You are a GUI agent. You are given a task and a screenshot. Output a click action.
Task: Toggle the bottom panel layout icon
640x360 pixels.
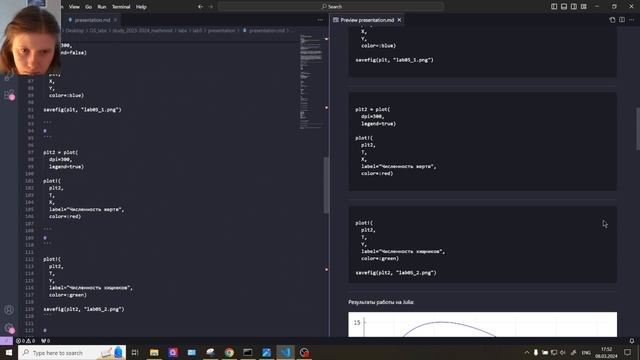[564, 7]
